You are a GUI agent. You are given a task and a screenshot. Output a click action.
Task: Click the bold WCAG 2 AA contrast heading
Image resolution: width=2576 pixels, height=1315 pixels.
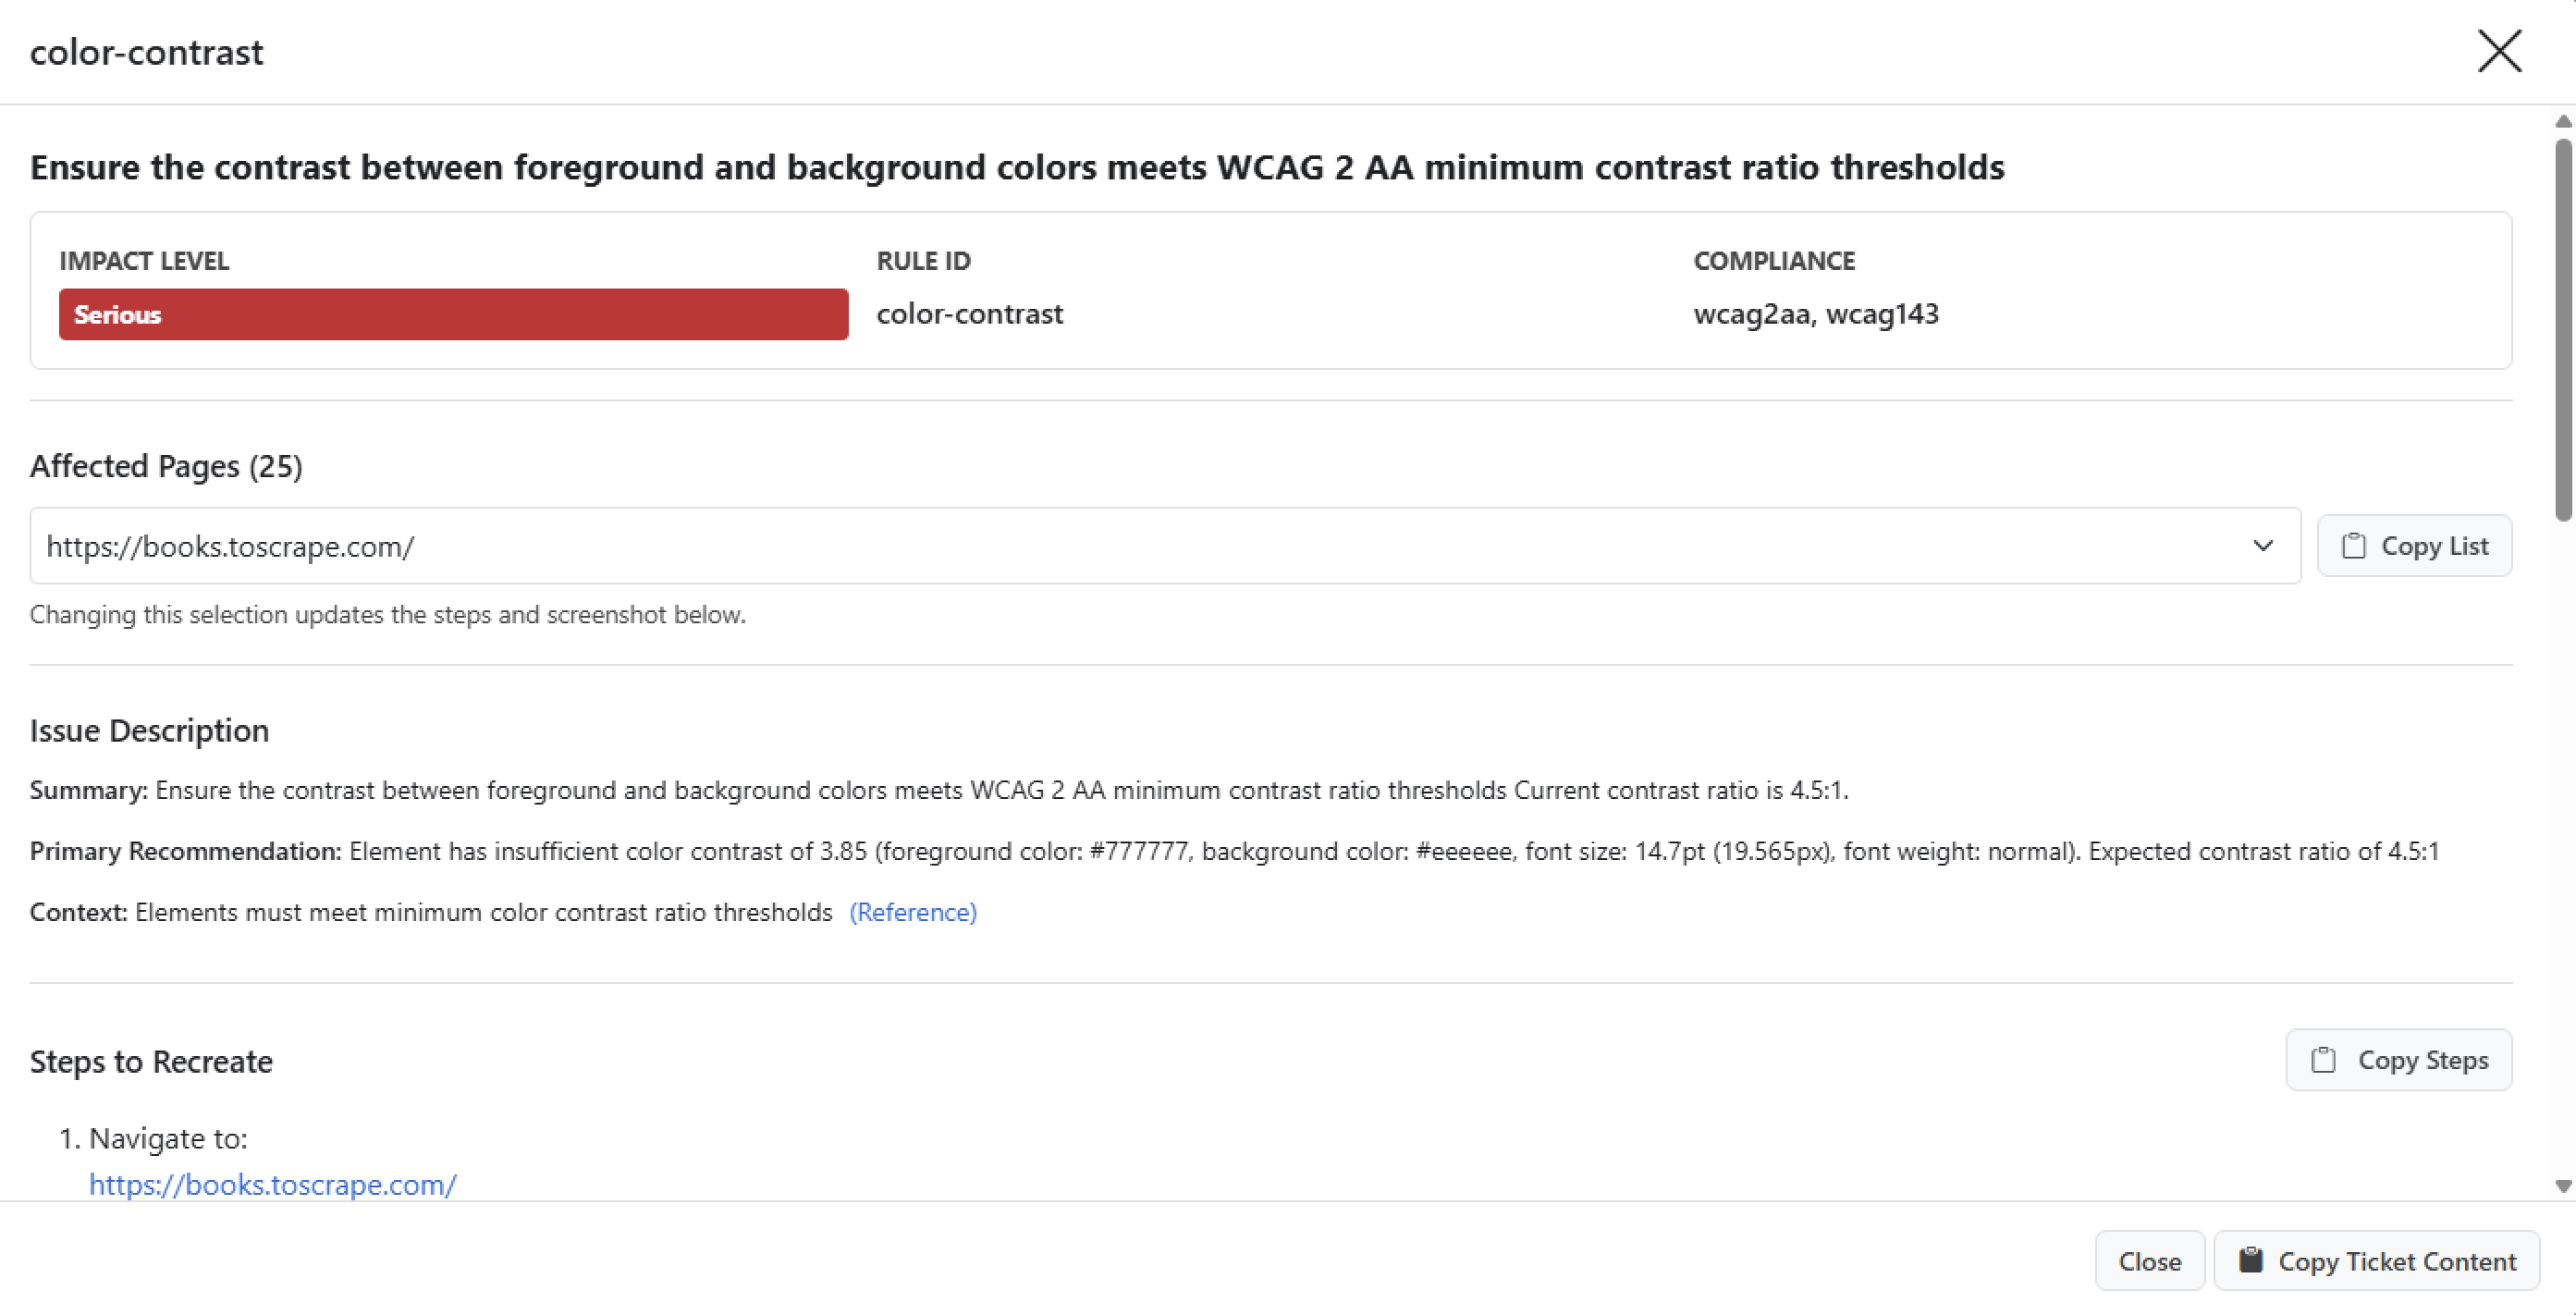click(x=1016, y=167)
